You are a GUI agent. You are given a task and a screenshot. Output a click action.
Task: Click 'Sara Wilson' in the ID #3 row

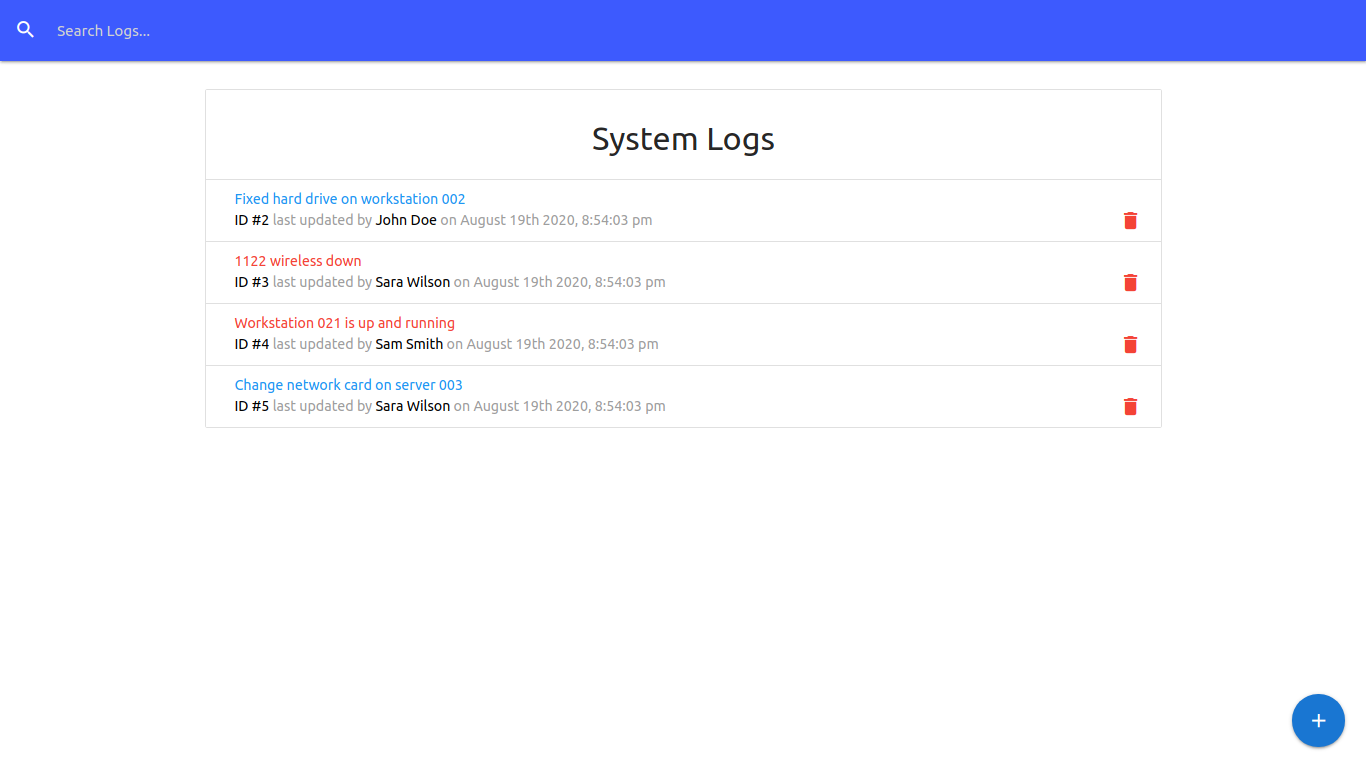coord(413,282)
